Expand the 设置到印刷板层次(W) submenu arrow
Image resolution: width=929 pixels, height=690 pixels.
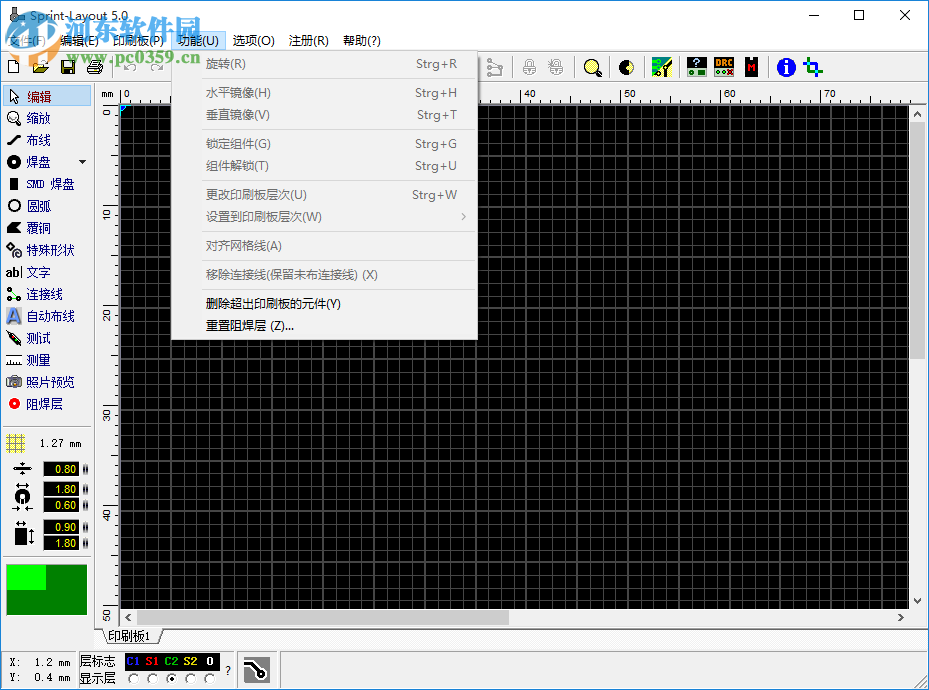[463, 217]
